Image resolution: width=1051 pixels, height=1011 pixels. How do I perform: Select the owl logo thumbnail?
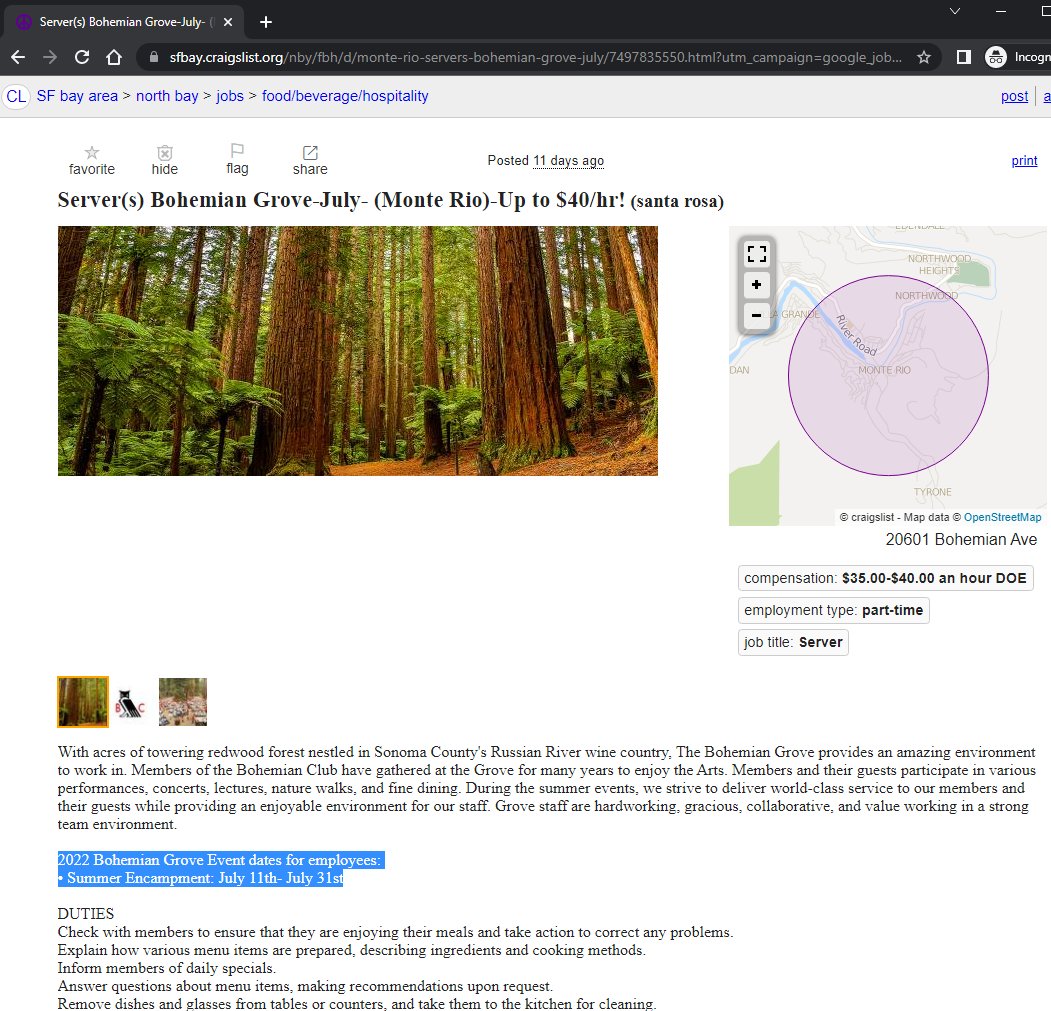point(131,703)
